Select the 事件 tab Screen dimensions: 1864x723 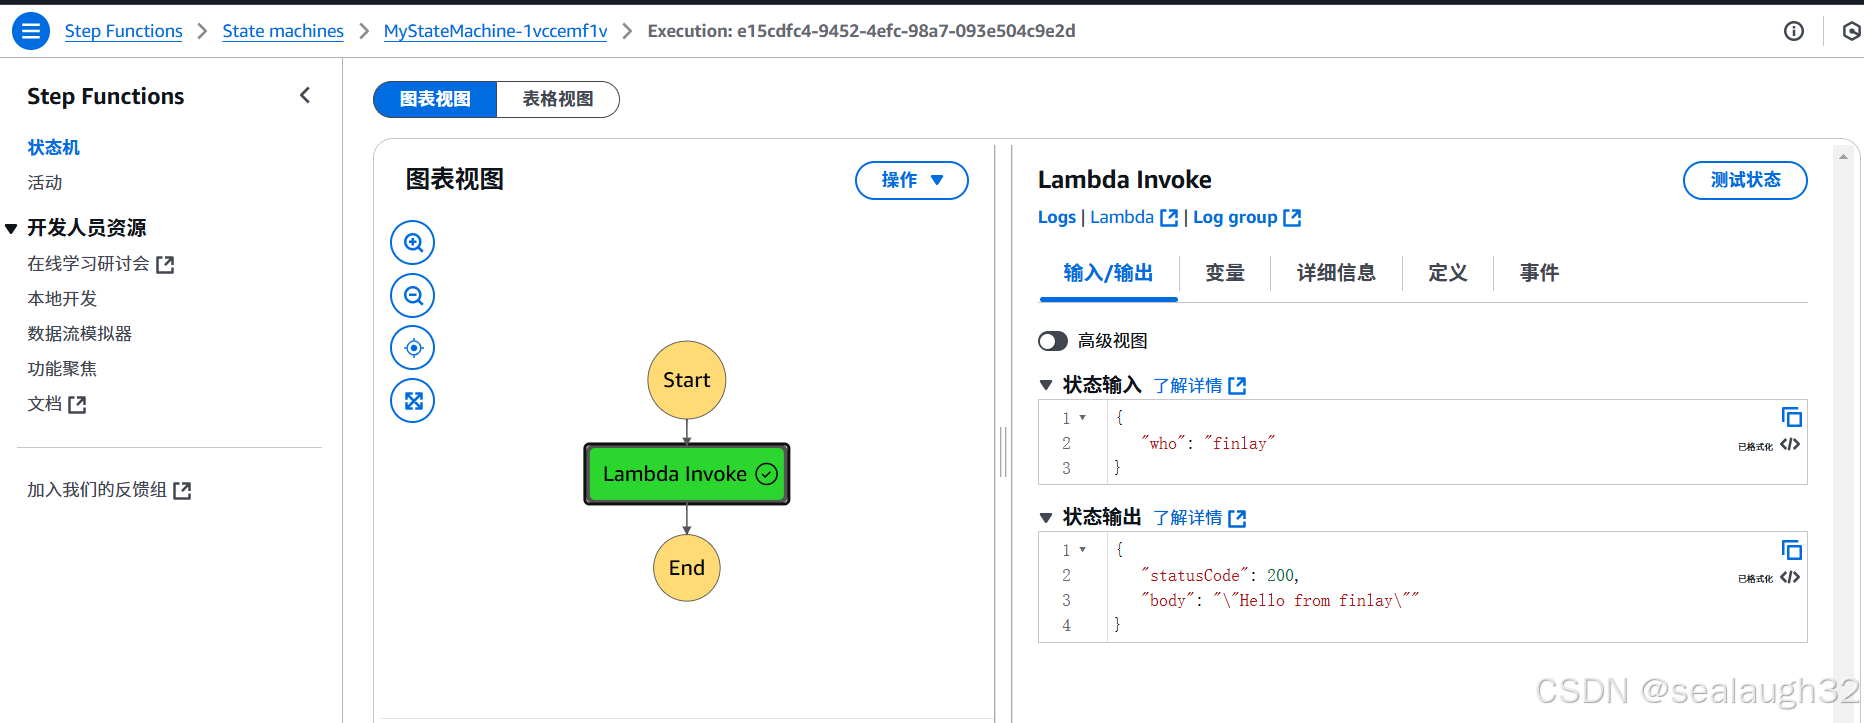pyautogui.click(x=1540, y=273)
